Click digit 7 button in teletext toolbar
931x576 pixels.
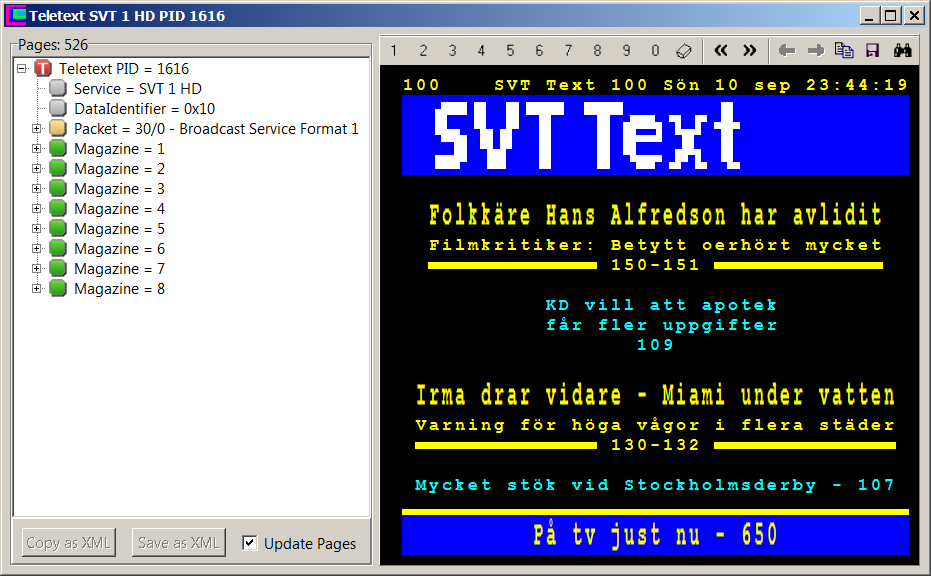[568, 50]
